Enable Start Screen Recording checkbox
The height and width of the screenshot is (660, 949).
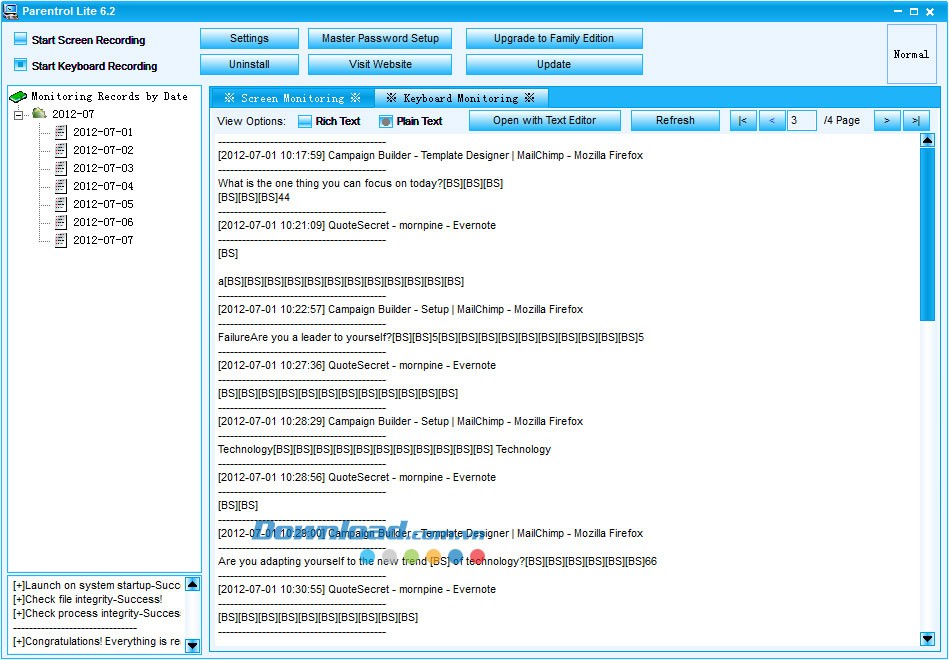click(20, 40)
